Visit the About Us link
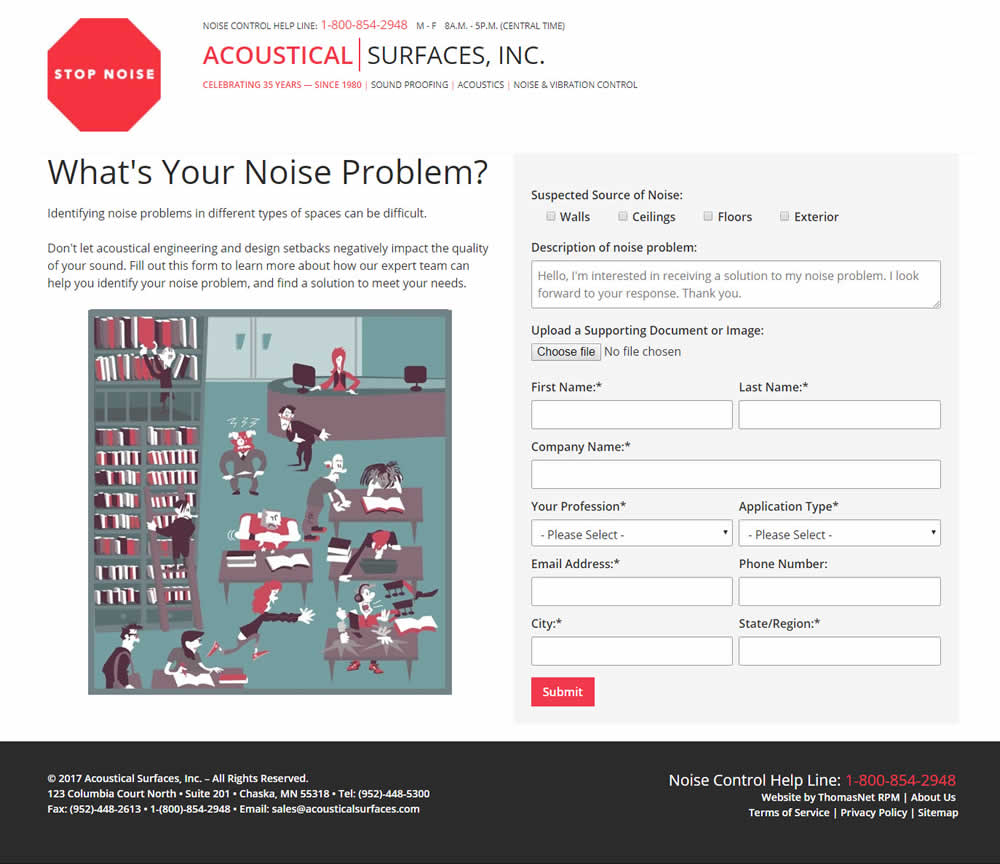Image resolution: width=1000 pixels, height=864 pixels. tap(933, 797)
